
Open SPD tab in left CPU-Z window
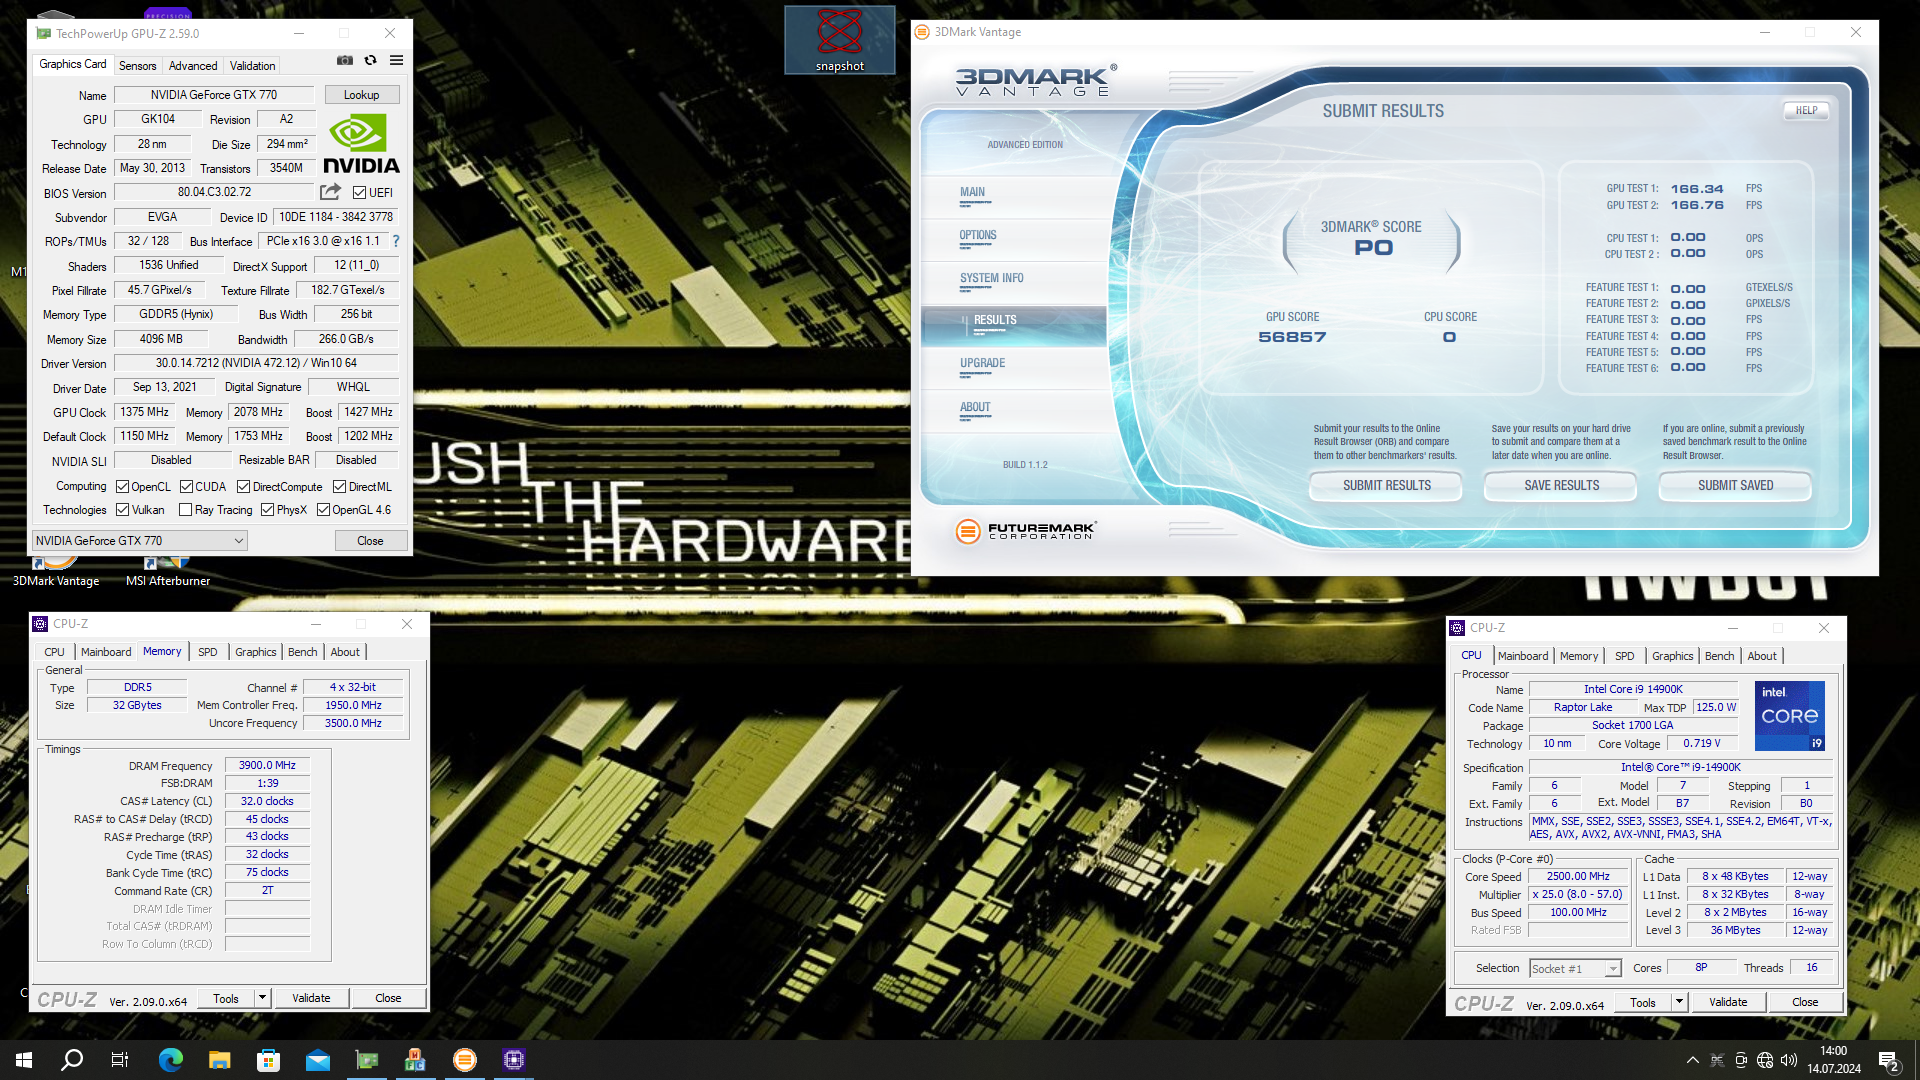[x=207, y=652]
